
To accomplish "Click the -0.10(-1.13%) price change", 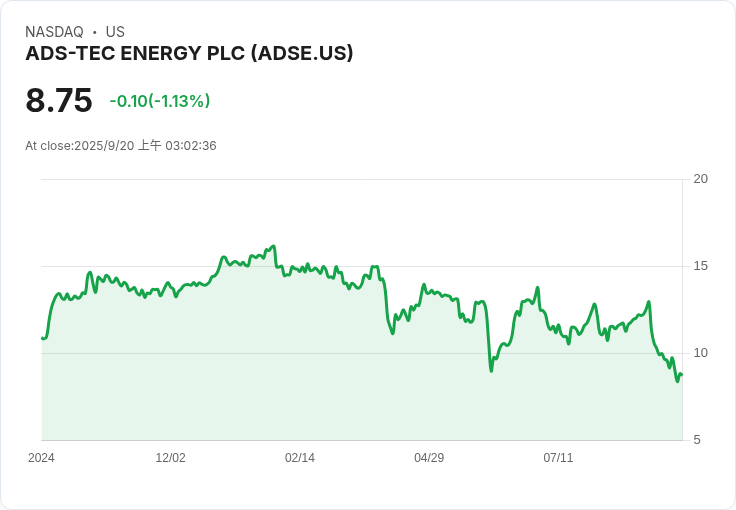I will pyautogui.click(x=160, y=101).
